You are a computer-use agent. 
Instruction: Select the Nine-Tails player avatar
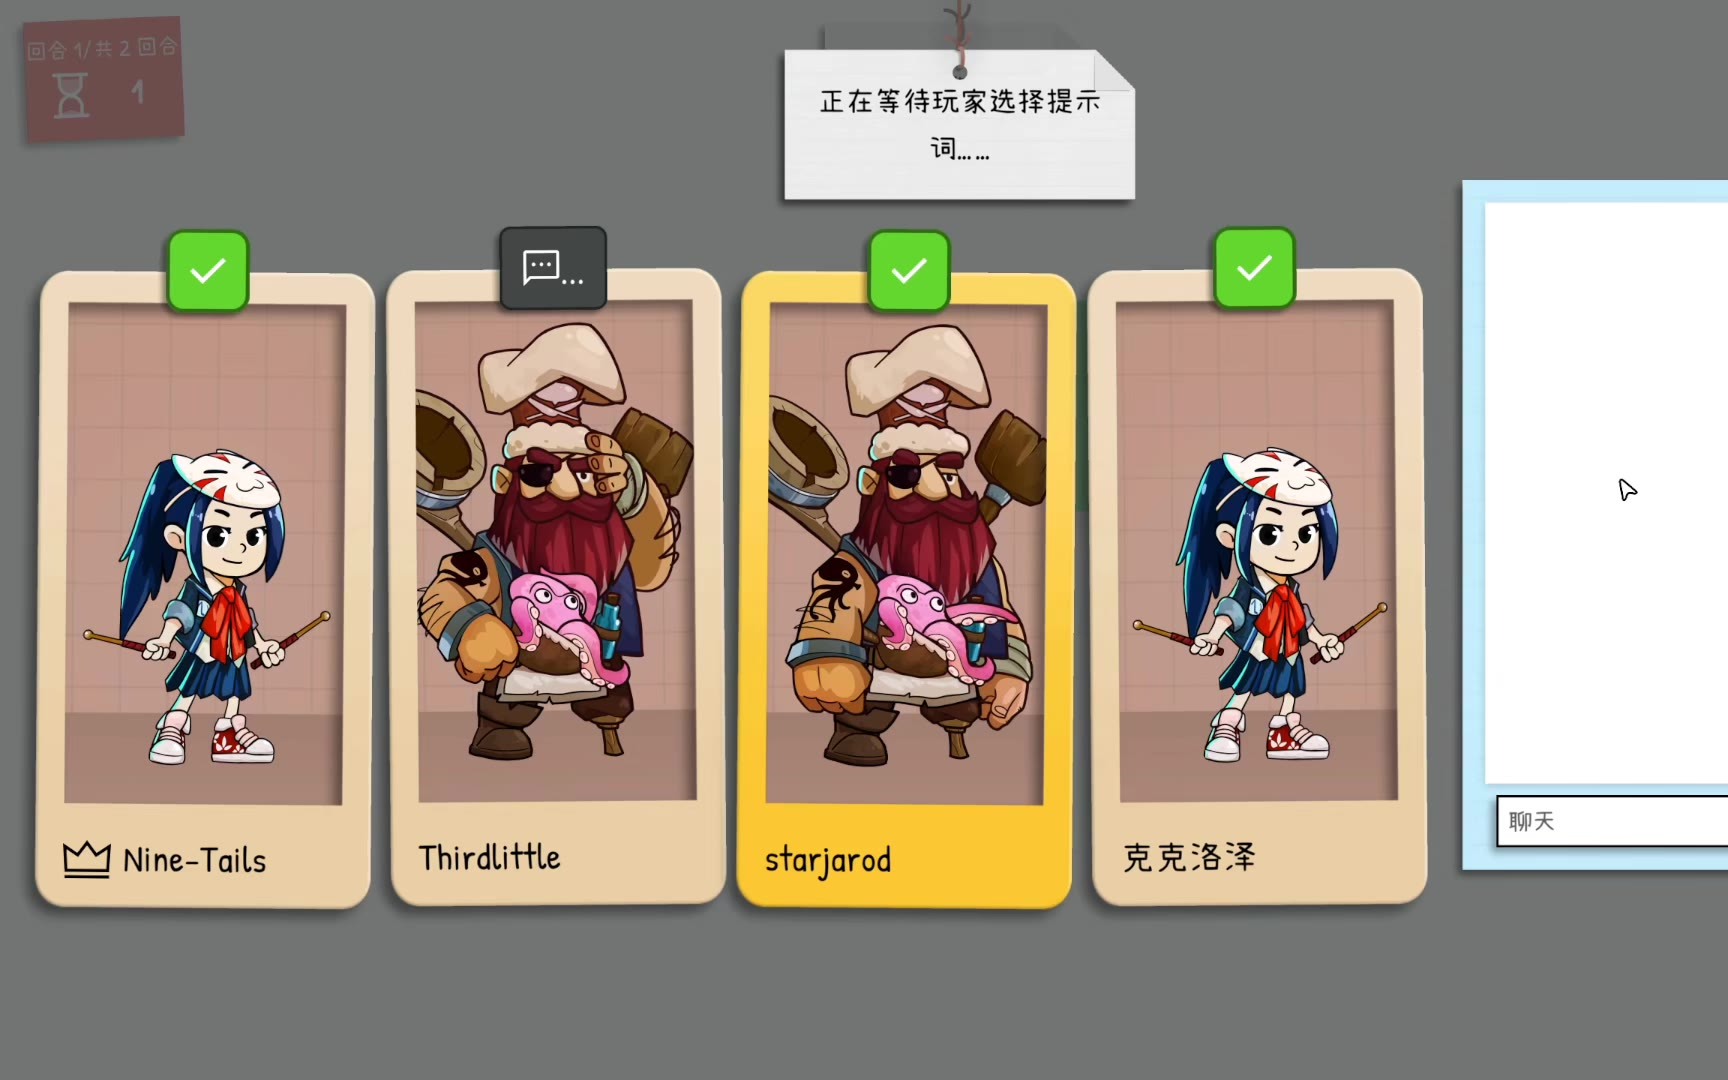[204, 553]
